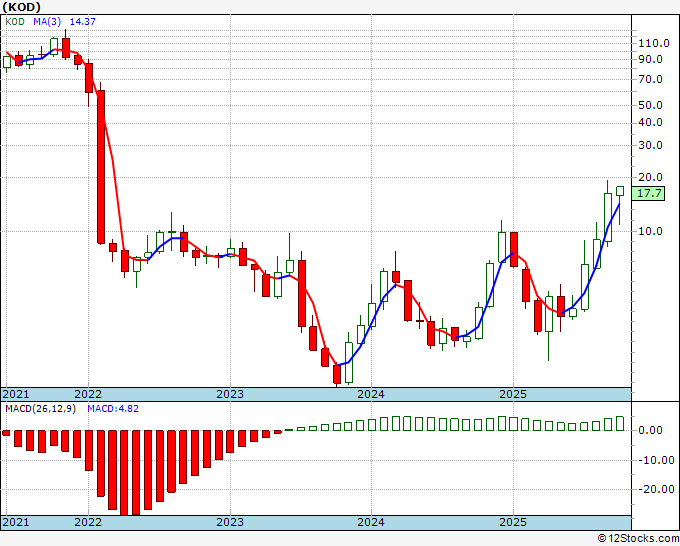This screenshot has width=680, height=546.
Task: Click 2024 on the price chart timeline
Action: pyautogui.click(x=371, y=394)
